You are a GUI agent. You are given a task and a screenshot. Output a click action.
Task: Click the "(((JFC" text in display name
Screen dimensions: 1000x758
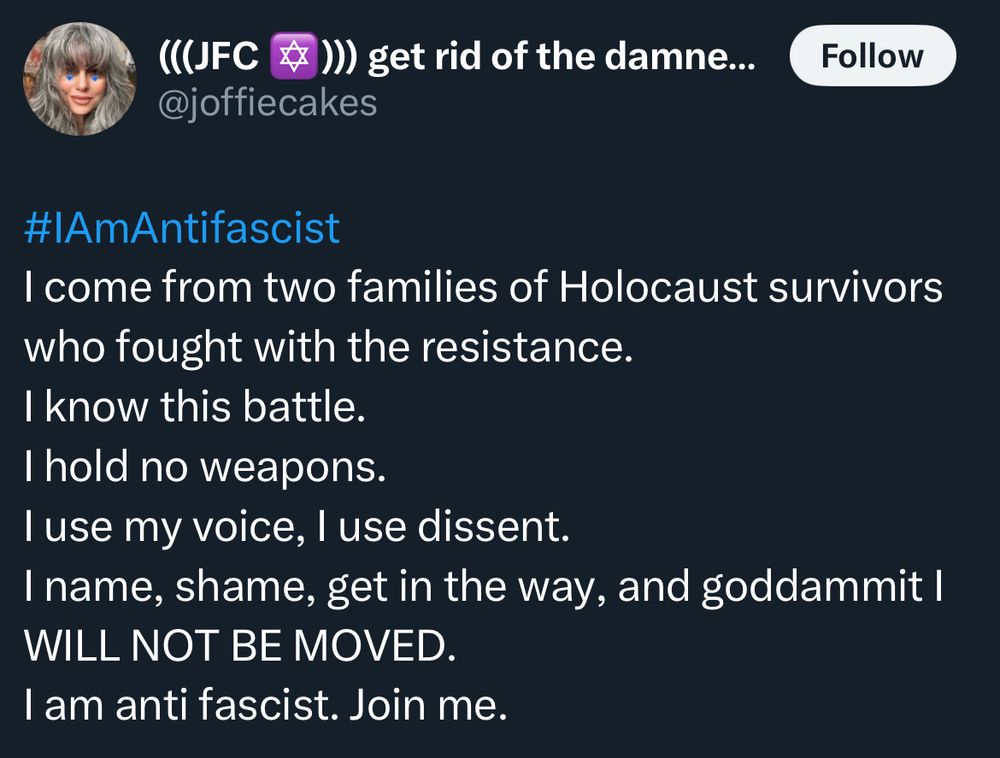coord(208,58)
